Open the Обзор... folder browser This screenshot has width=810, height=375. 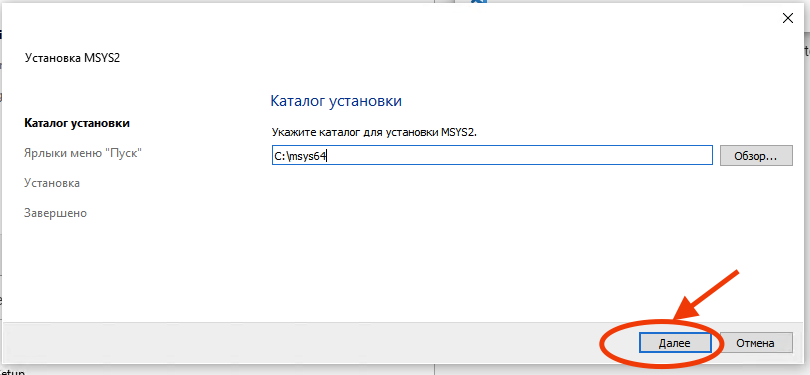pyautogui.click(x=756, y=155)
